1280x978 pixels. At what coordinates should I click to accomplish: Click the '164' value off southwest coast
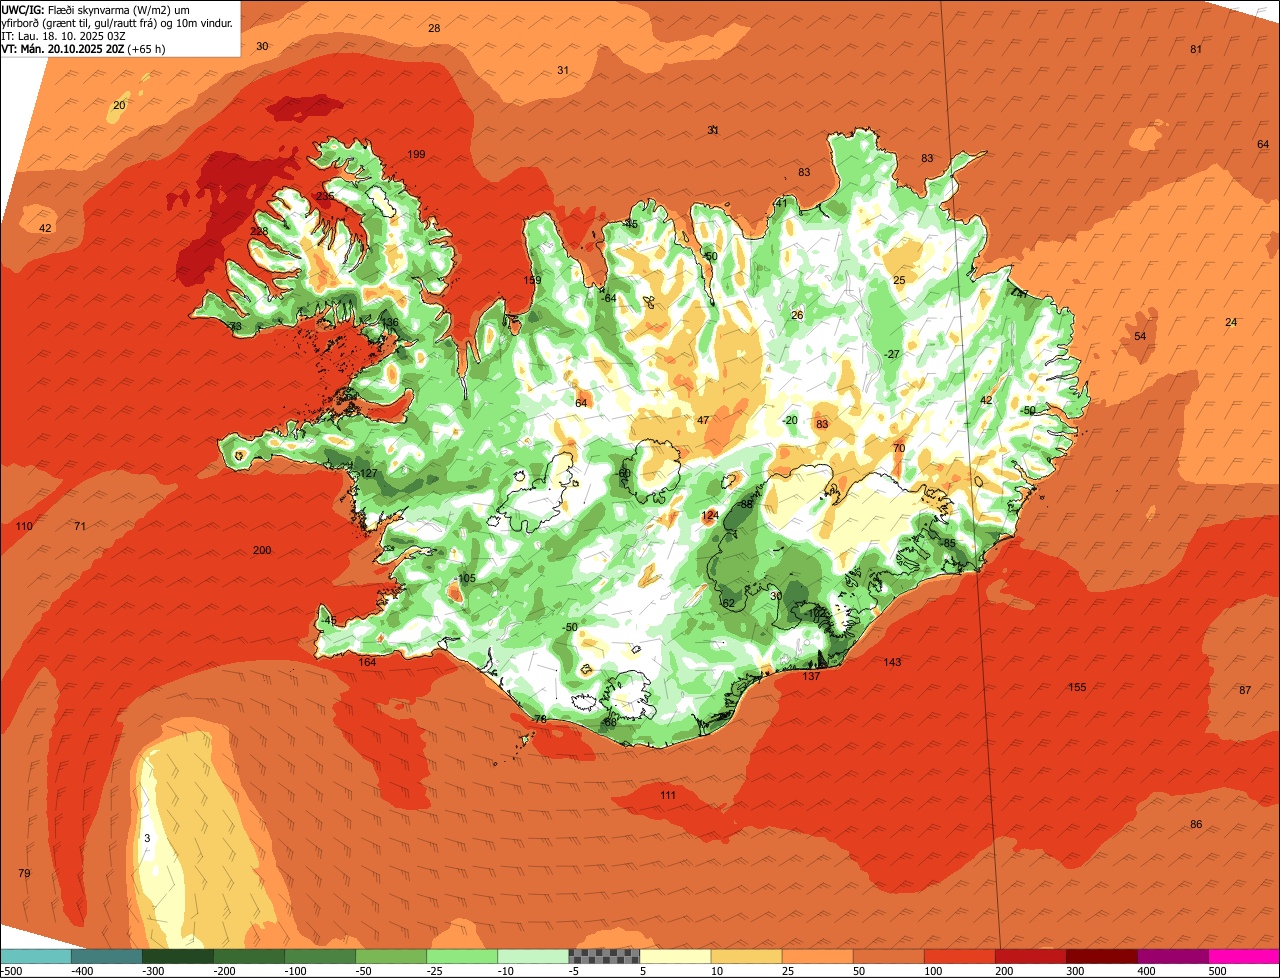(x=368, y=662)
